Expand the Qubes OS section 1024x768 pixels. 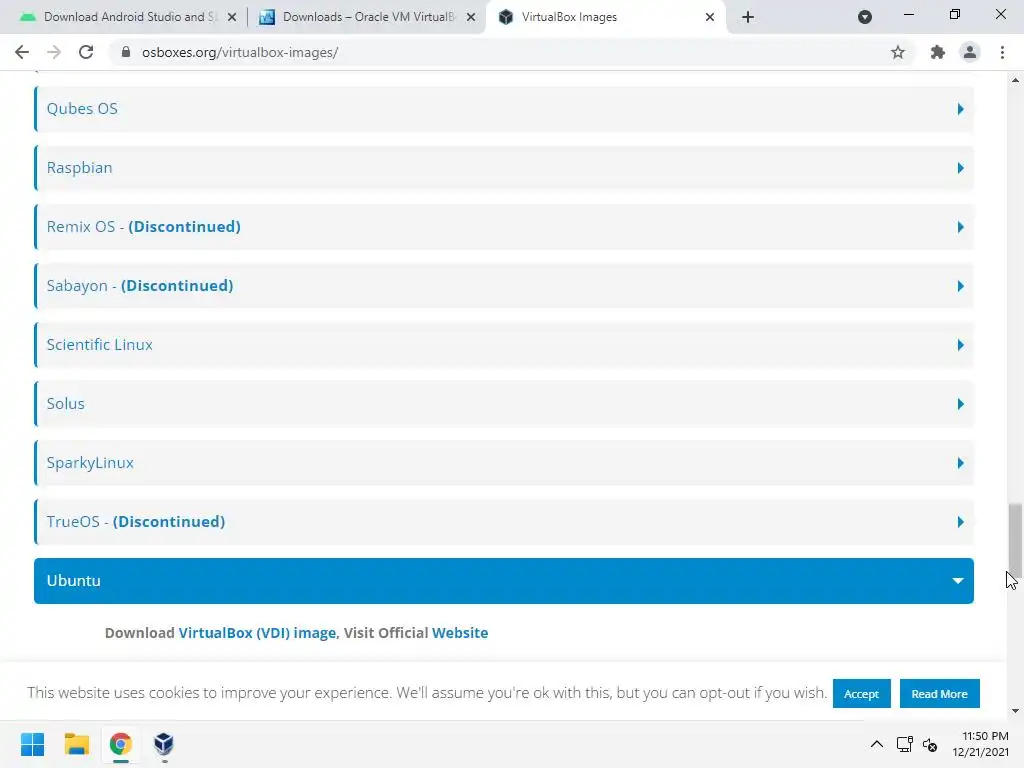pyautogui.click(x=504, y=108)
